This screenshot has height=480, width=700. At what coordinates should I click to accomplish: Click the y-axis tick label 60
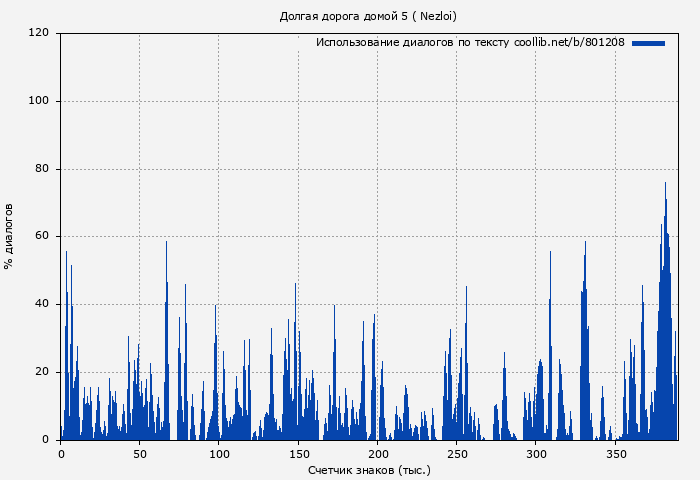(42, 237)
